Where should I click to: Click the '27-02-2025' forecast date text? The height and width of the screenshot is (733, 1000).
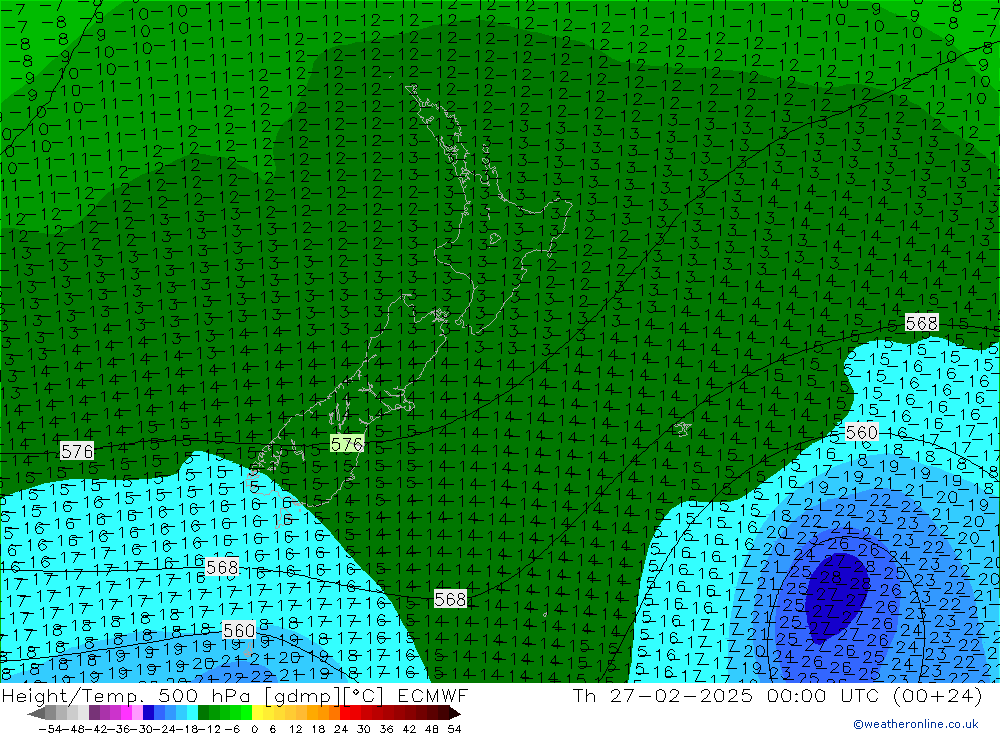click(x=681, y=695)
